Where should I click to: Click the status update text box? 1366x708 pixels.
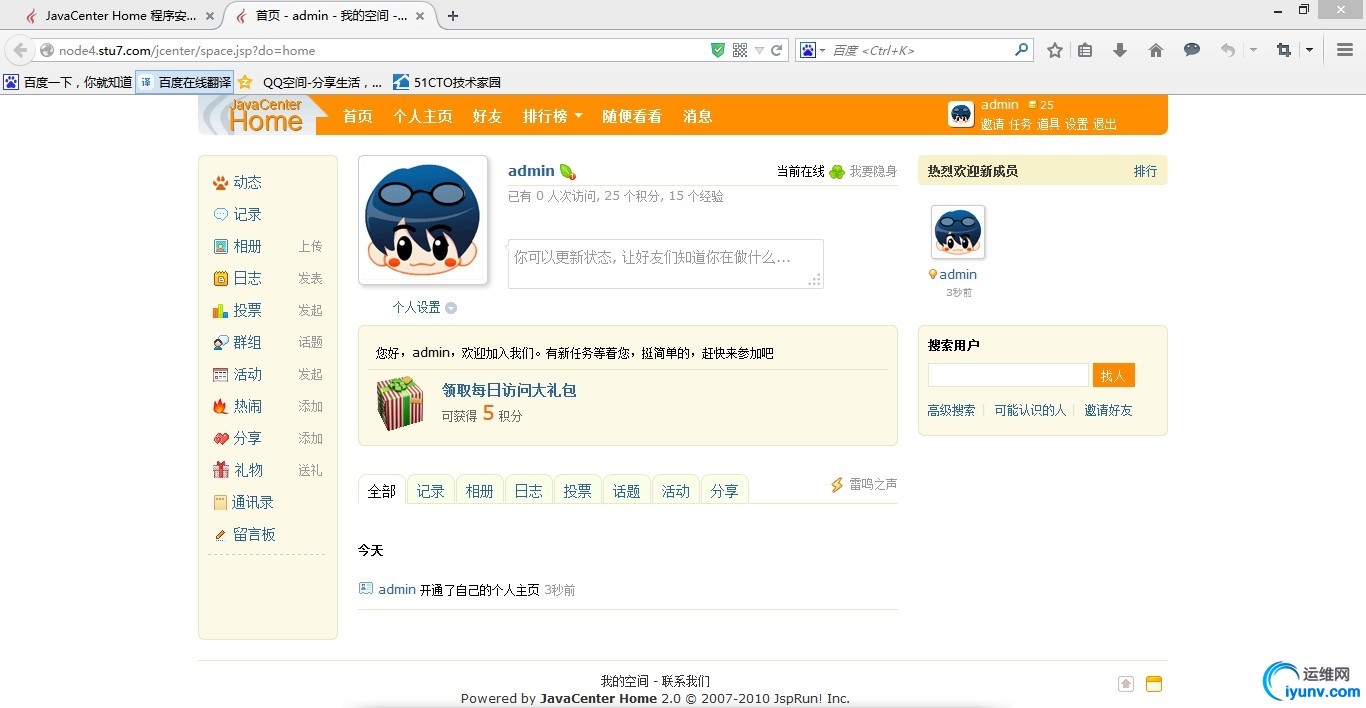pos(665,264)
